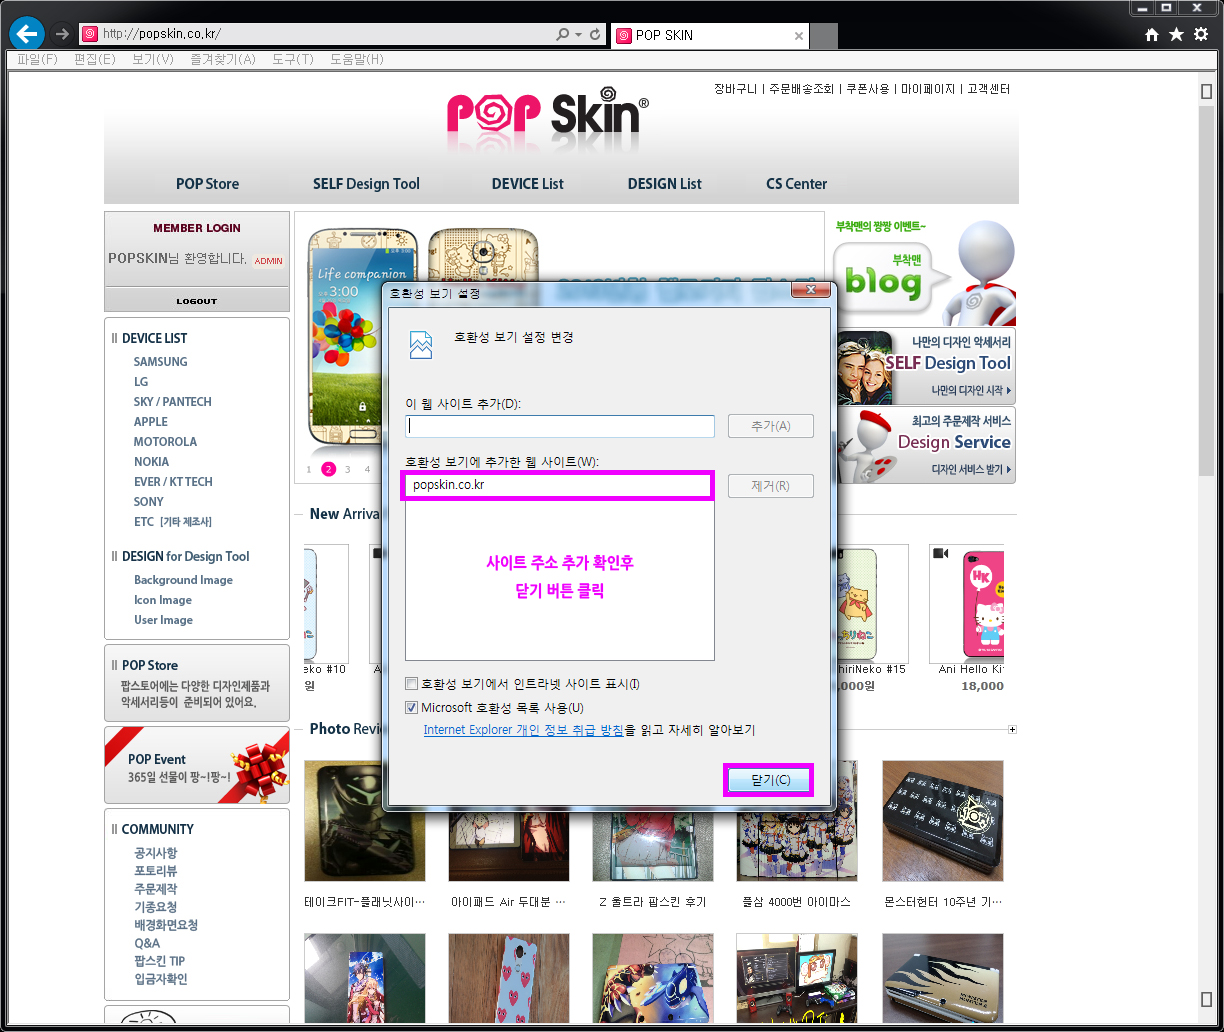Click the 닫기(C) button in dialog
The image size is (1224, 1032).
[x=769, y=780]
